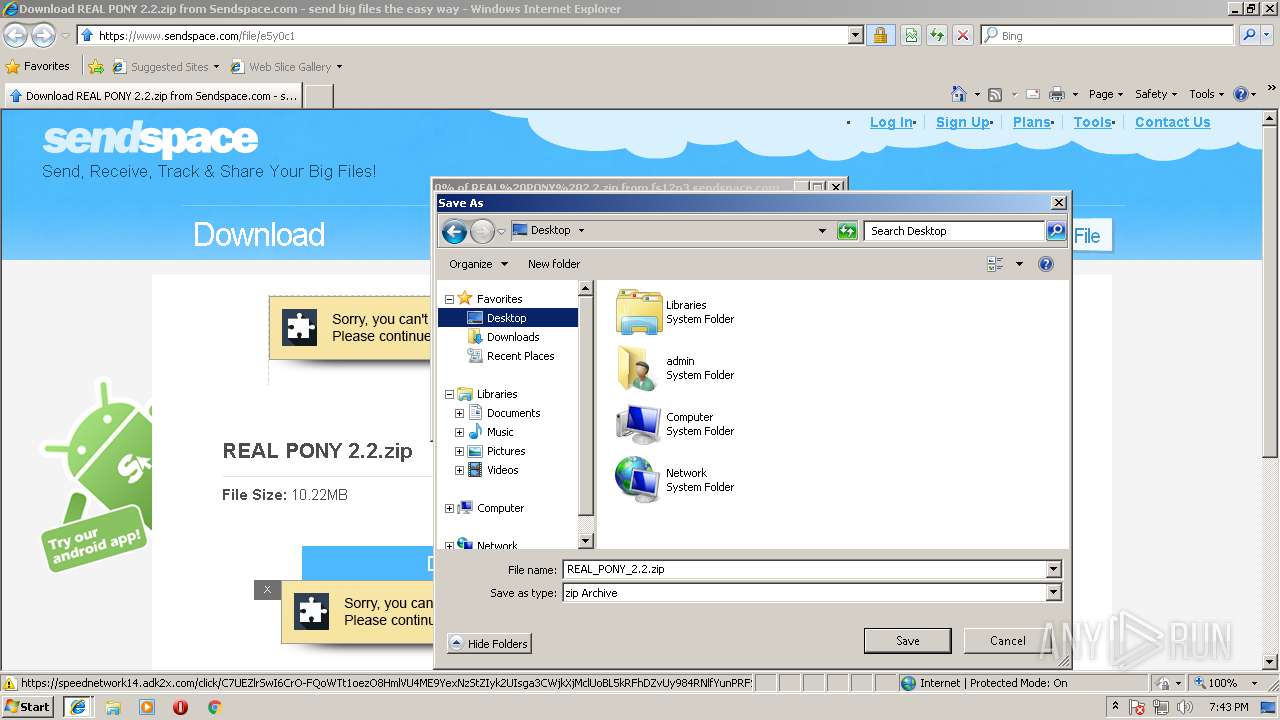The height and width of the screenshot is (720, 1280).
Task: Open the Save as type dropdown
Action: [x=1052, y=593]
